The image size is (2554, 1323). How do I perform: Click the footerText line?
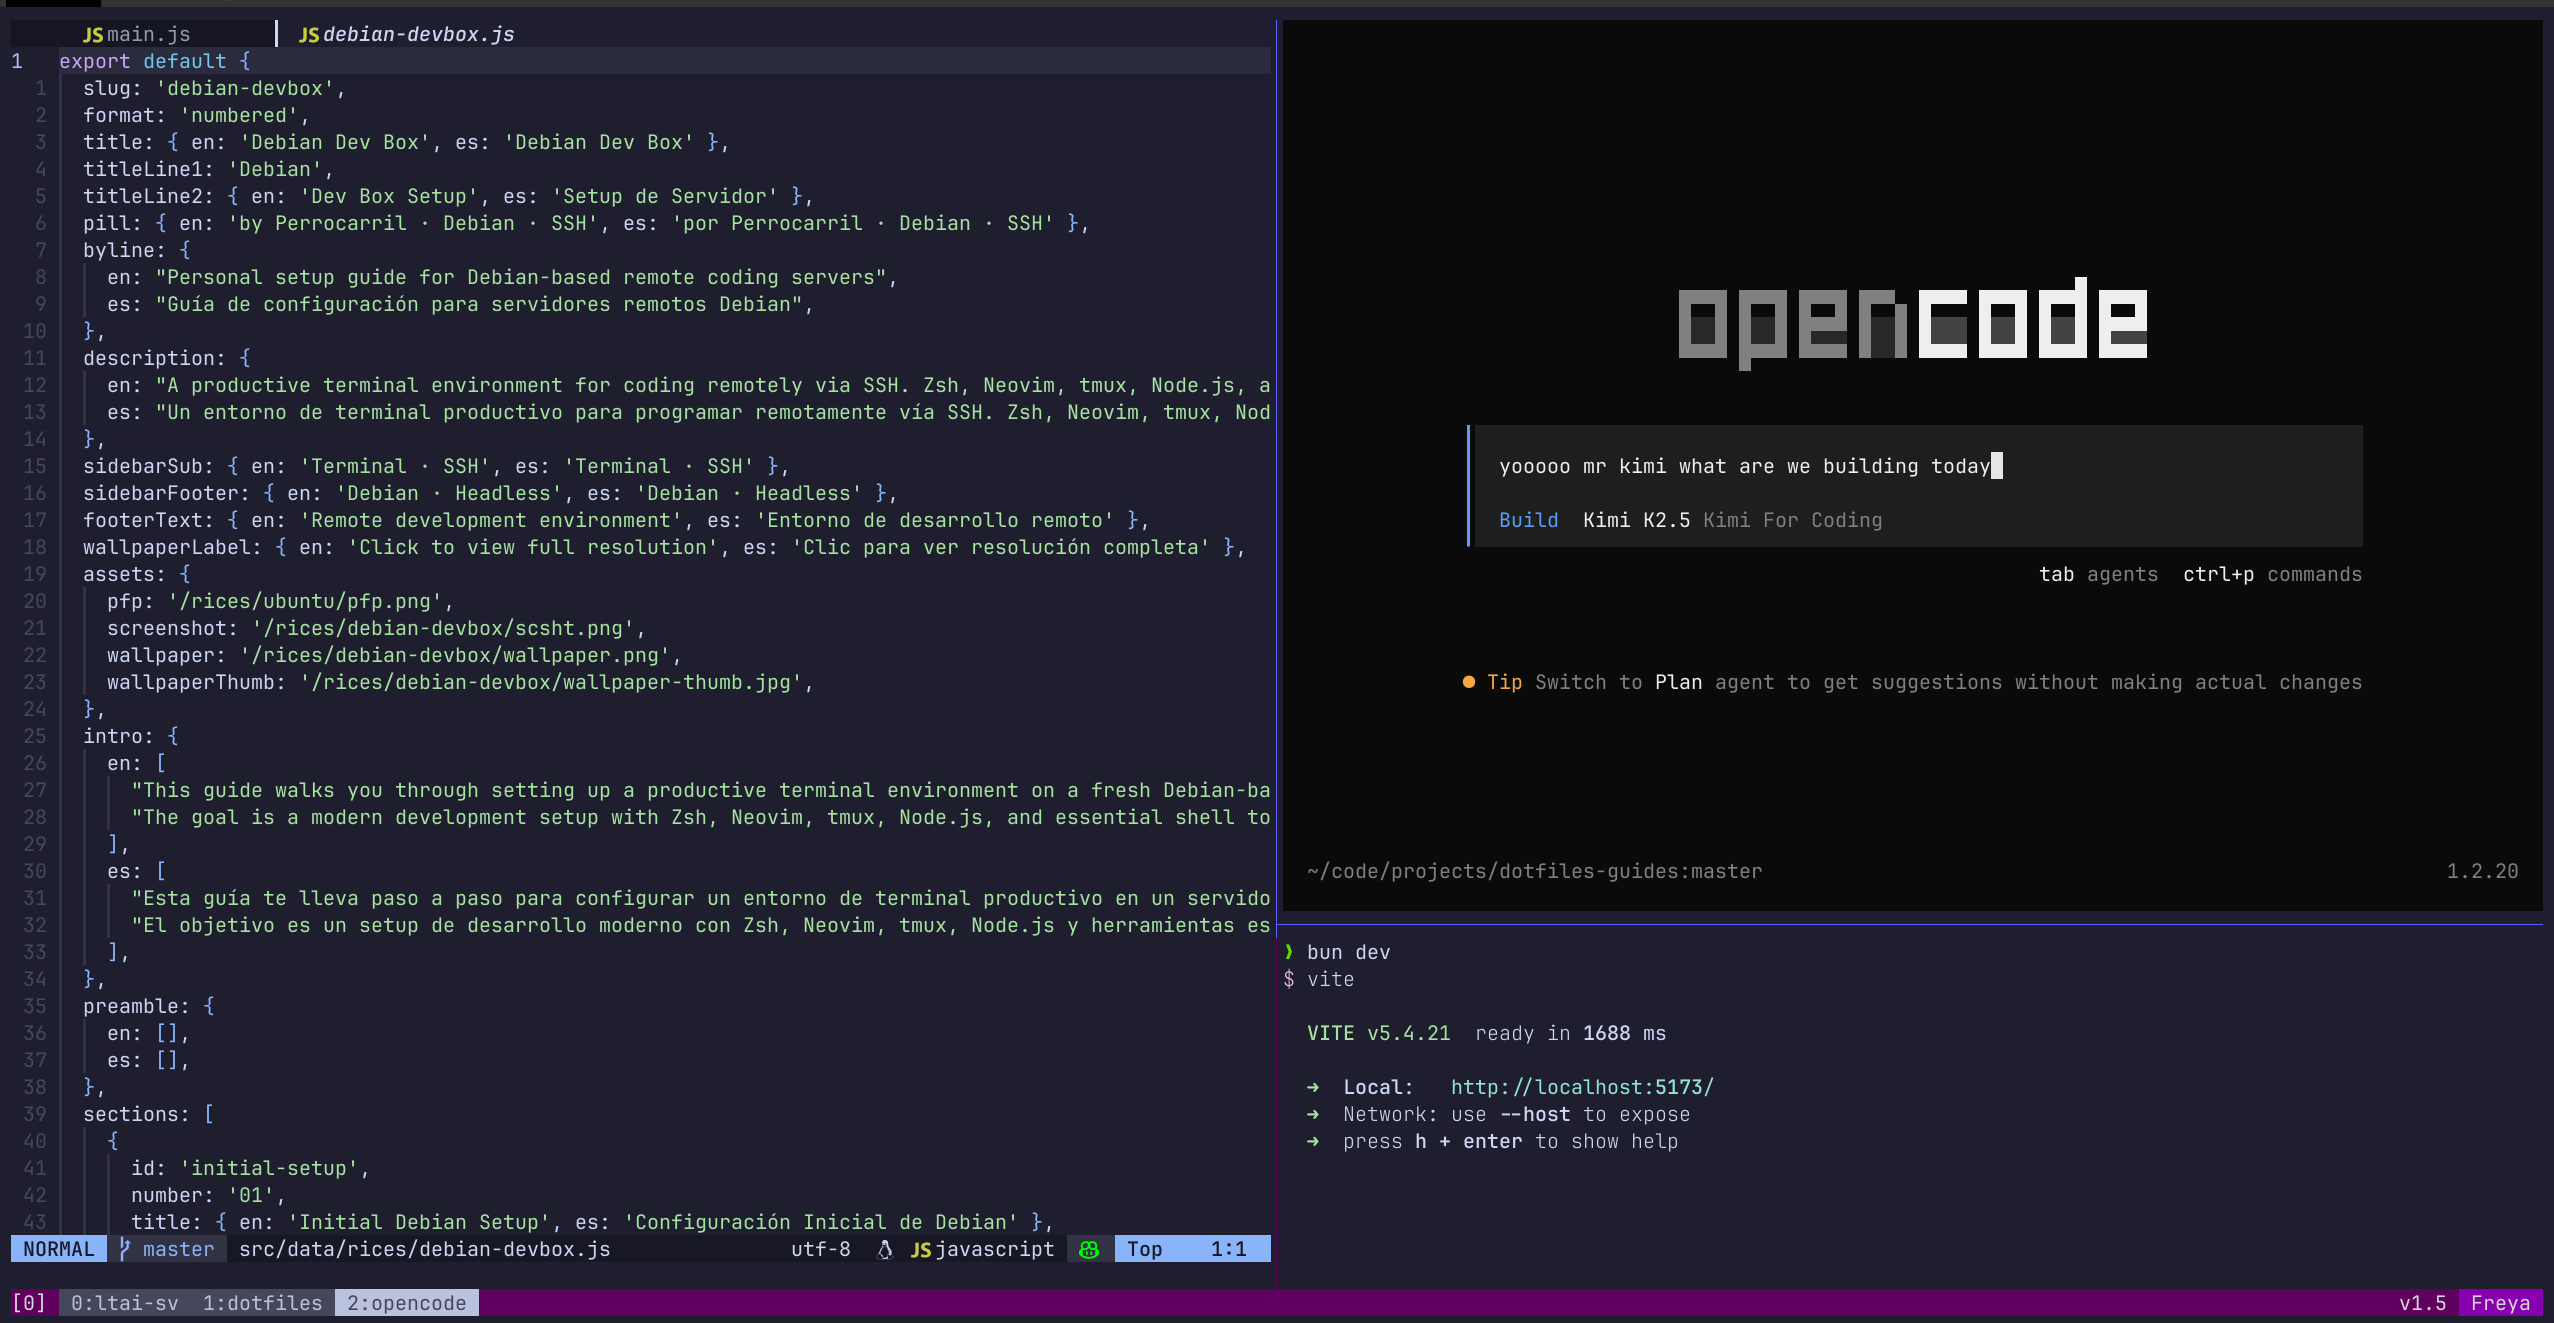pyautogui.click(x=616, y=520)
